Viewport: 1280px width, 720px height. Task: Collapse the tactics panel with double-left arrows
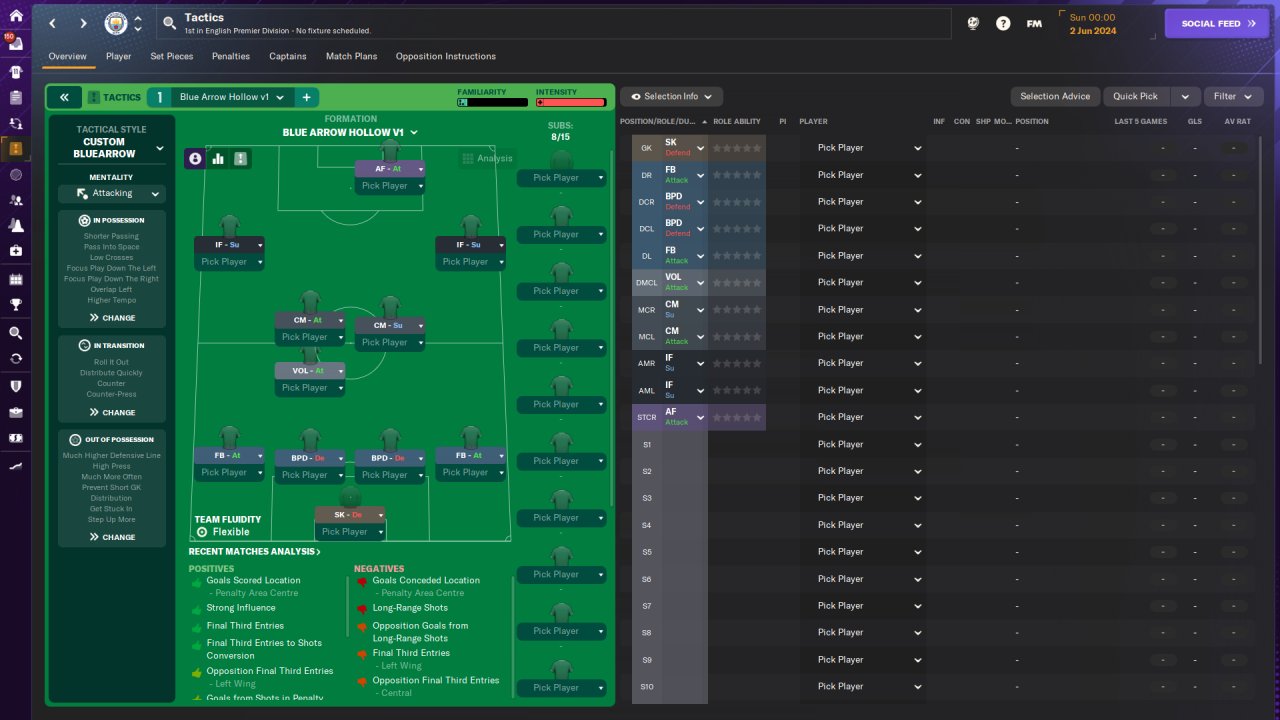tap(64, 97)
